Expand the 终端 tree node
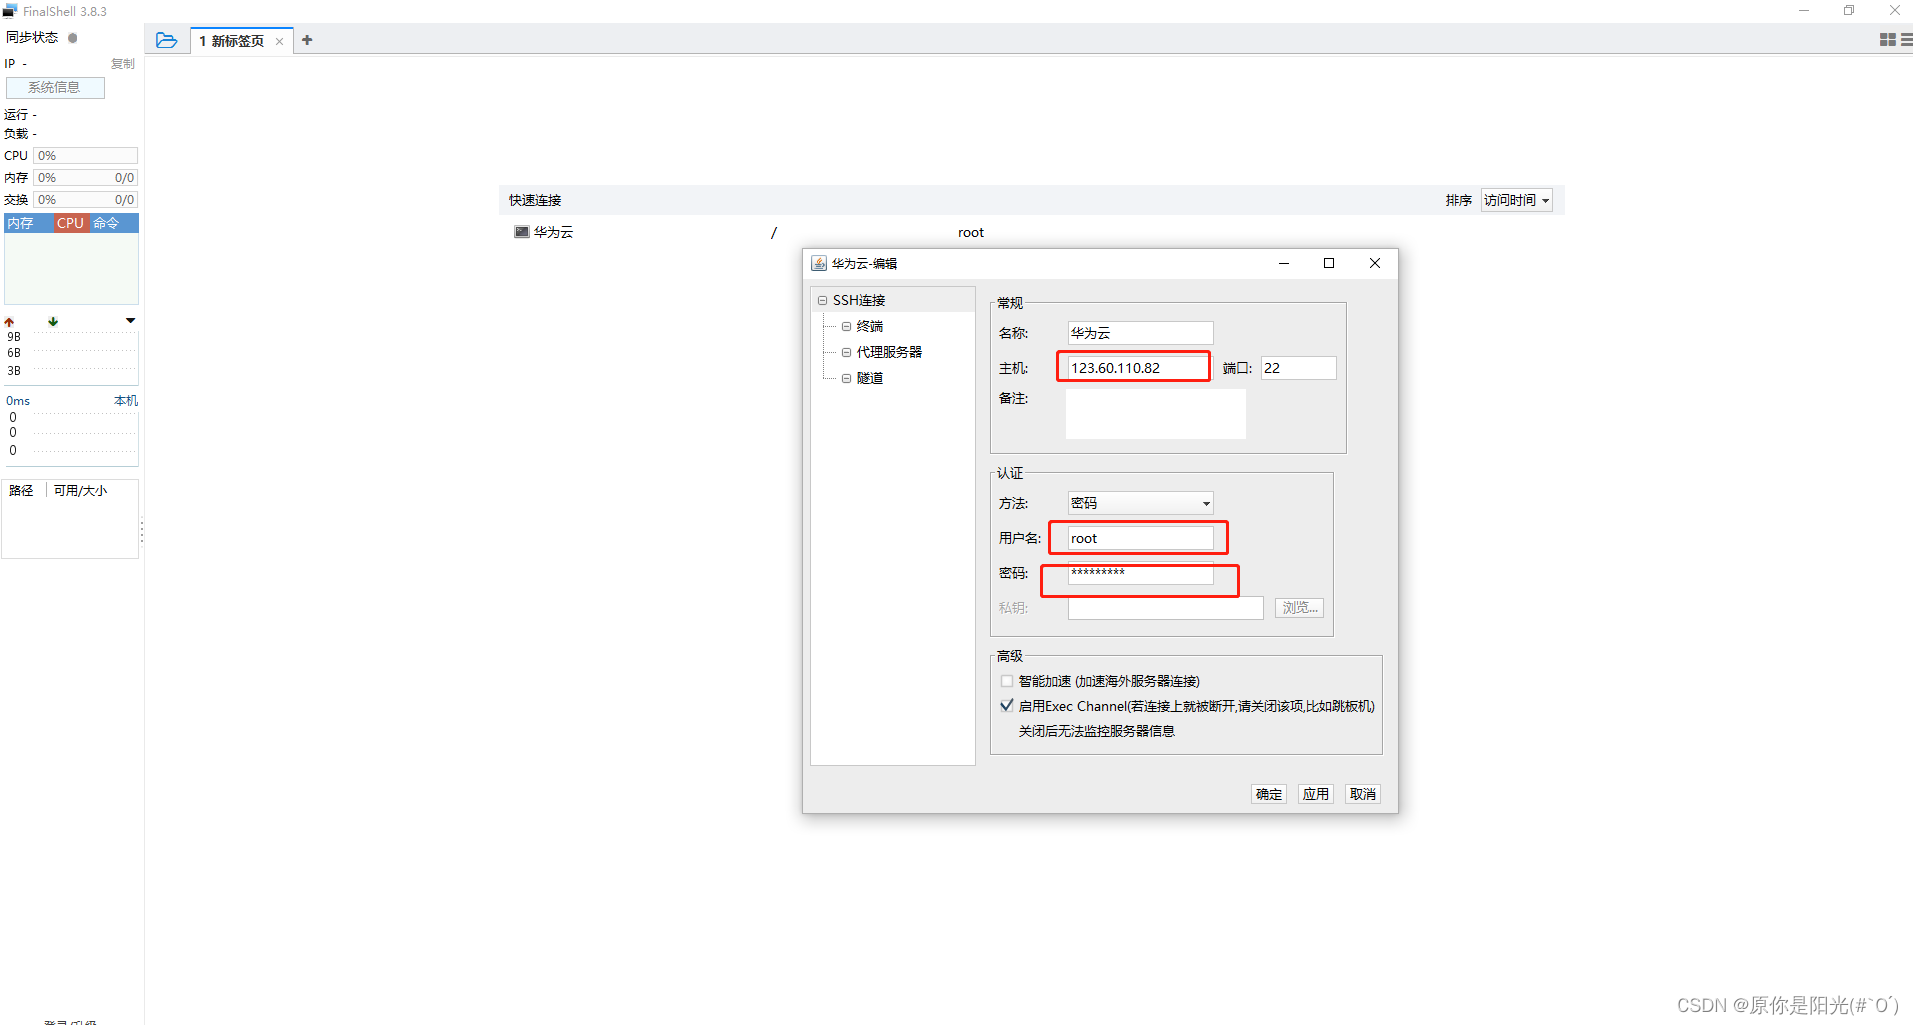Image resolution: width=1913 pixels, height=1025 pixels. point(846,326)
